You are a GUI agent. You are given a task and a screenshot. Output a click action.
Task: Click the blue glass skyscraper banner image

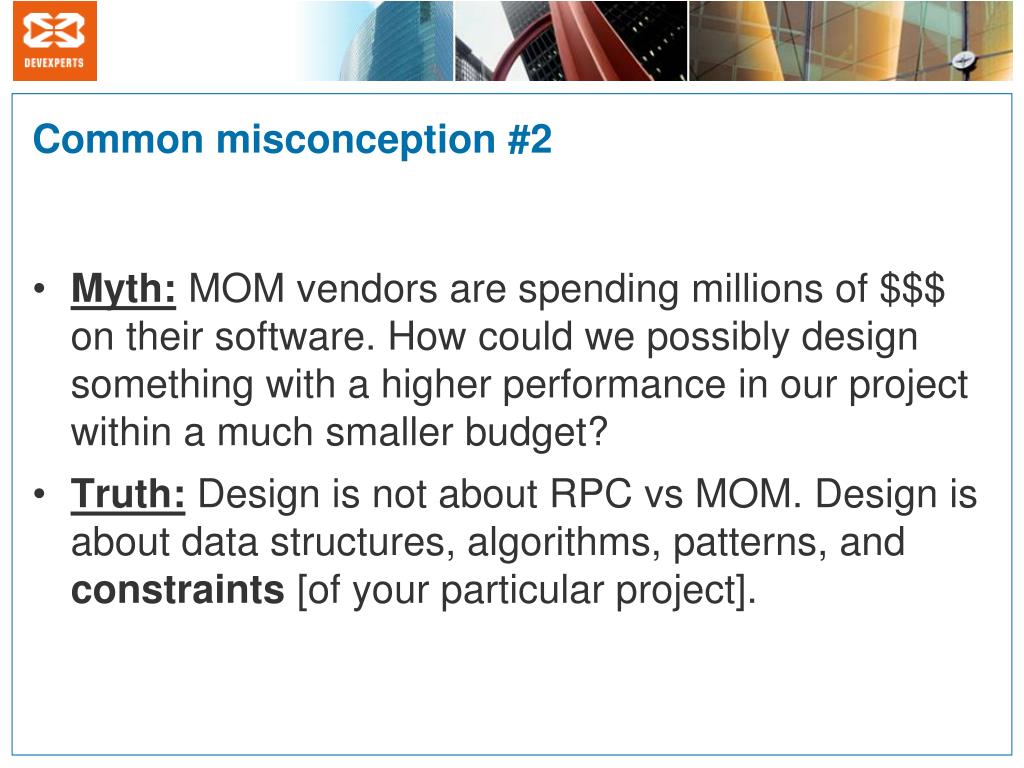click(374, 40)
